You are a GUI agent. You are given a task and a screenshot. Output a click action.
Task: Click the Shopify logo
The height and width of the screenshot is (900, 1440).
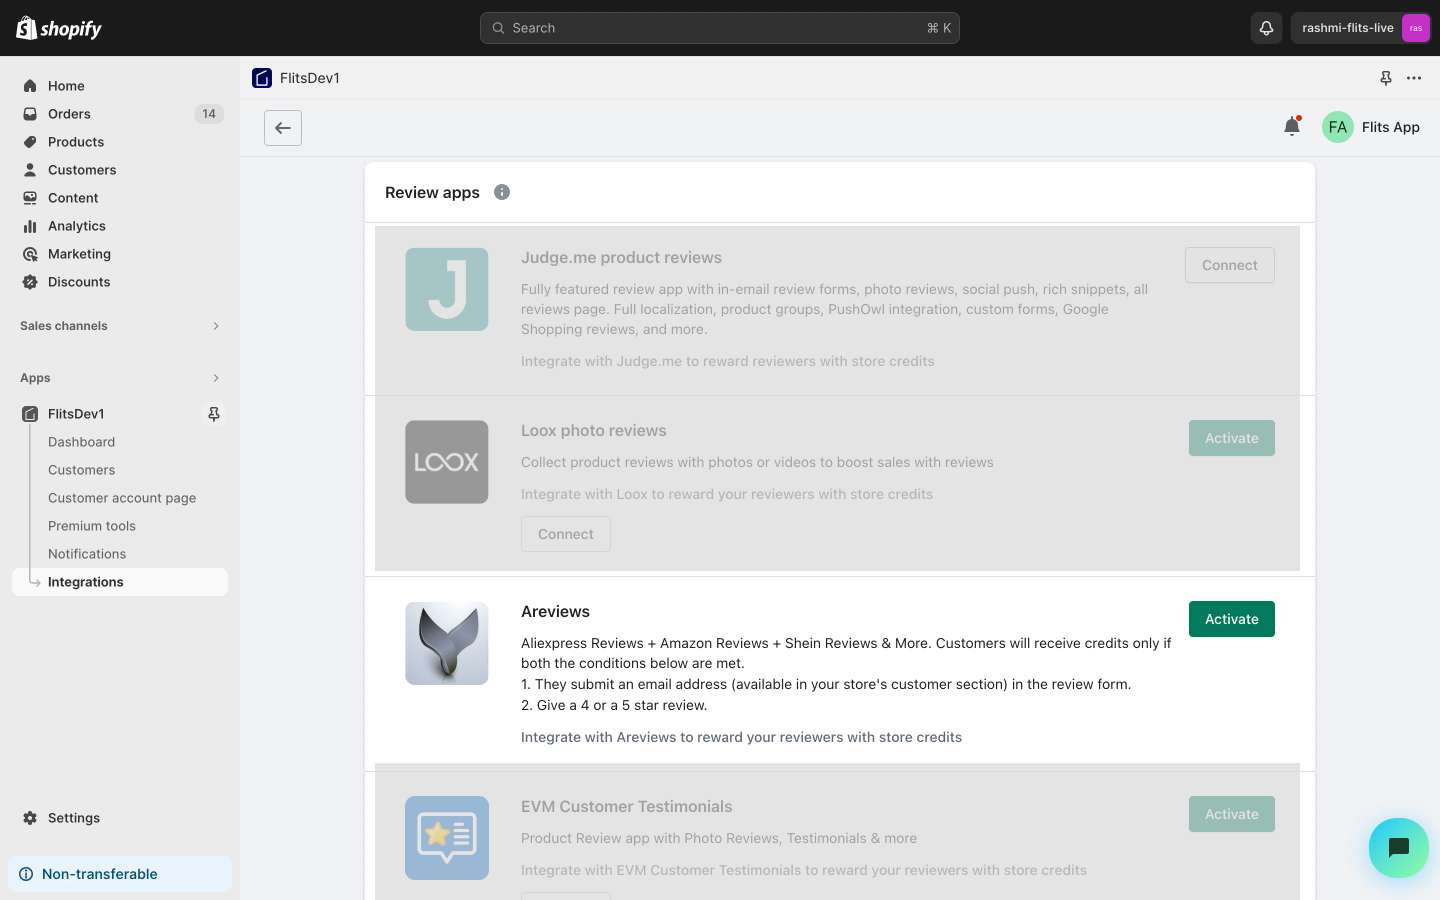[x=59, y=28]
